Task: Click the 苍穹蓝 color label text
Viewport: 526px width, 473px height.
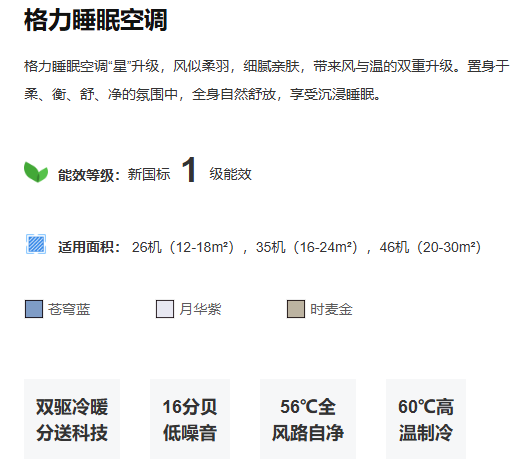Action: coord(69,309)
